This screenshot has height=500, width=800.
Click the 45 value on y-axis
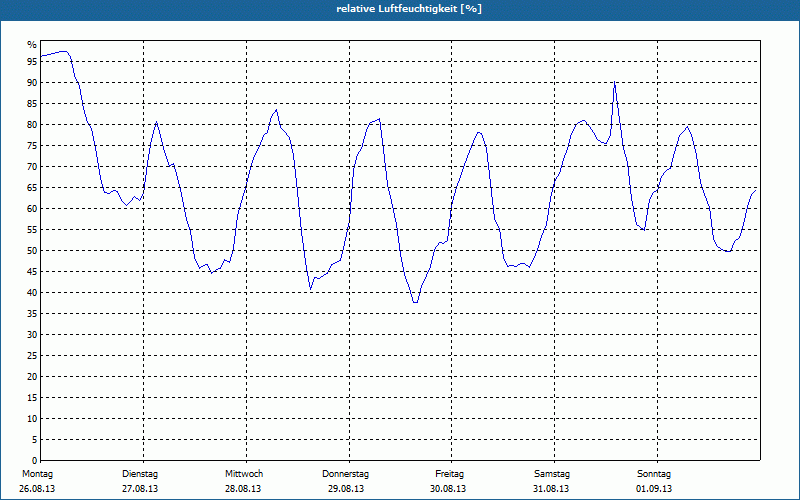click(x=32, y=271)
